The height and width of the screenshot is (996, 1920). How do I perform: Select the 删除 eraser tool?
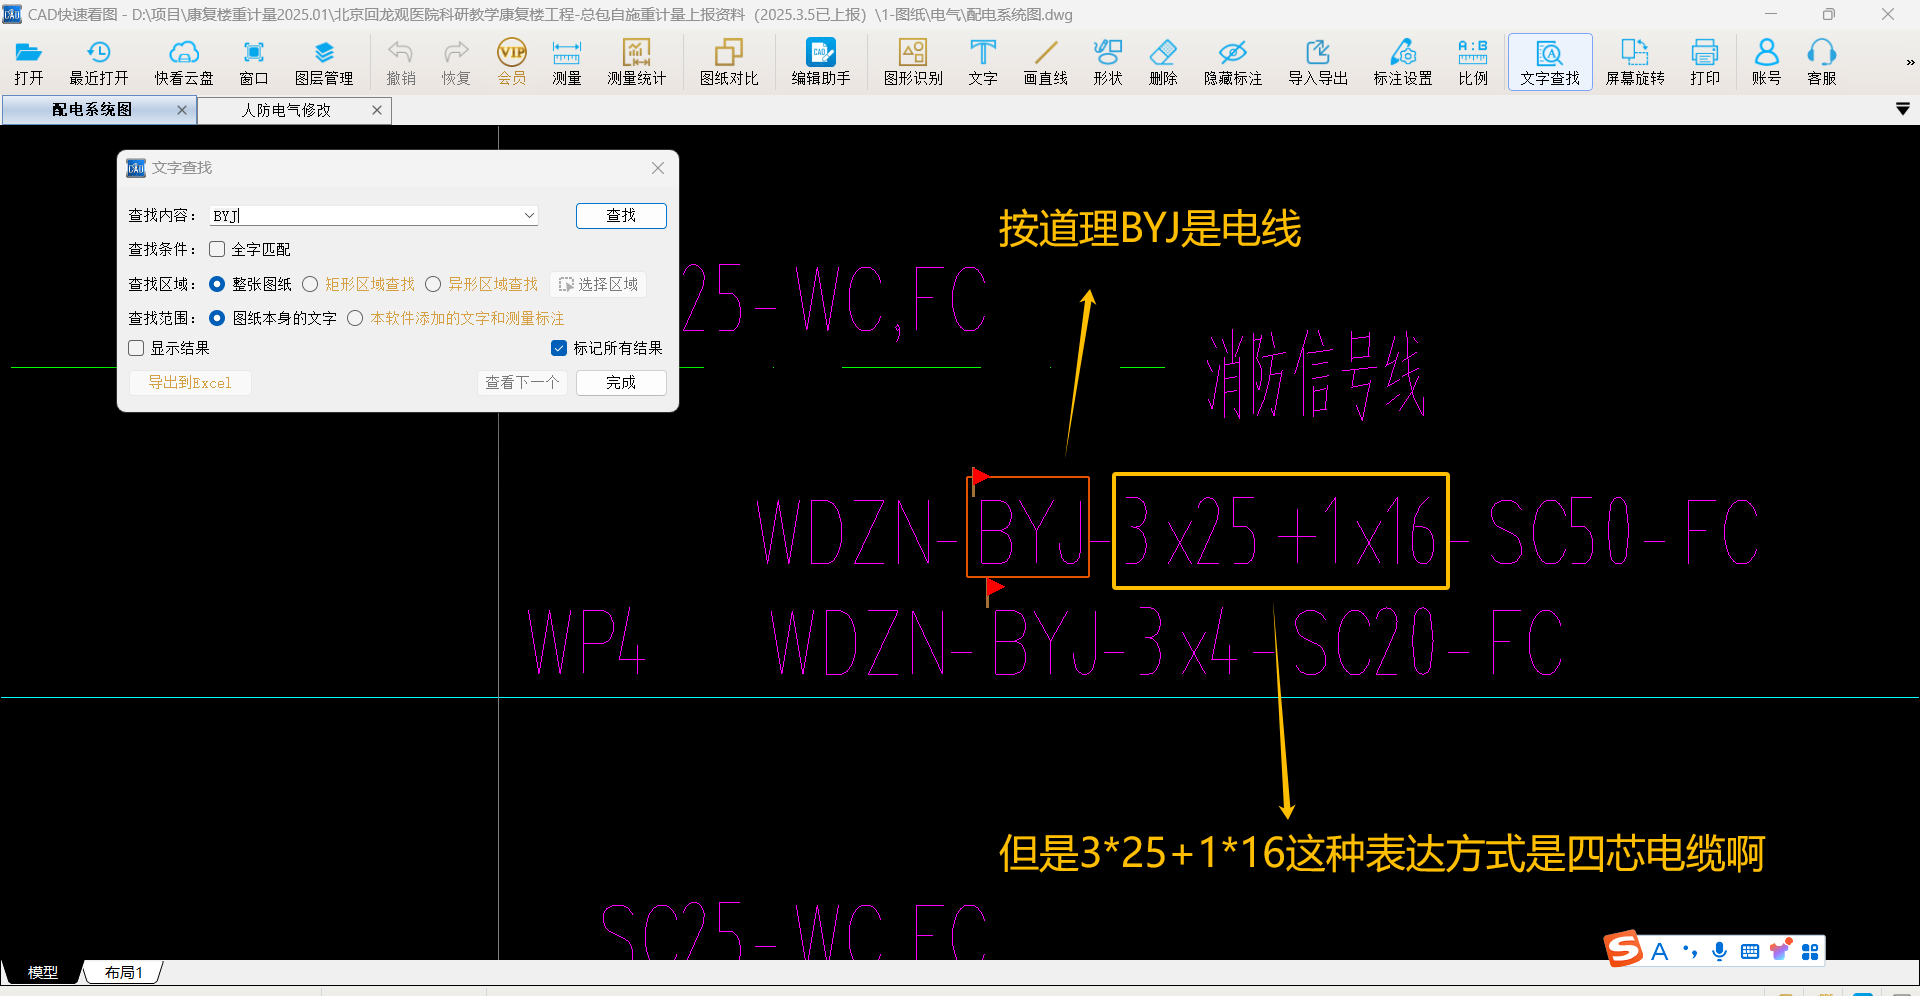coord(1163,62)
